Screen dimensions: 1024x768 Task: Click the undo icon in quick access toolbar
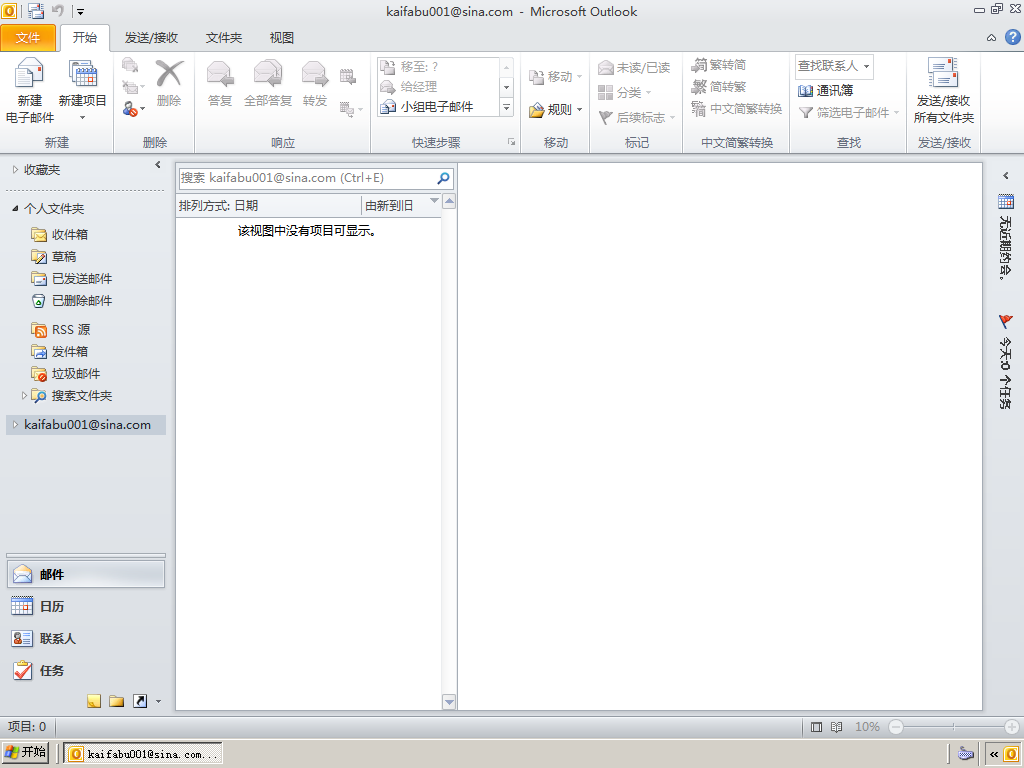[x=58, y=11]
